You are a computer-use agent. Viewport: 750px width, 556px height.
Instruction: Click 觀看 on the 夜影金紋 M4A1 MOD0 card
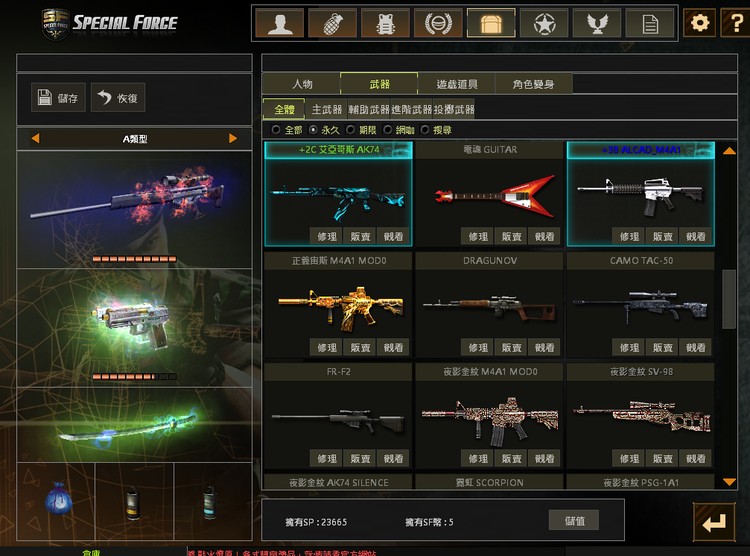point(544,458)
